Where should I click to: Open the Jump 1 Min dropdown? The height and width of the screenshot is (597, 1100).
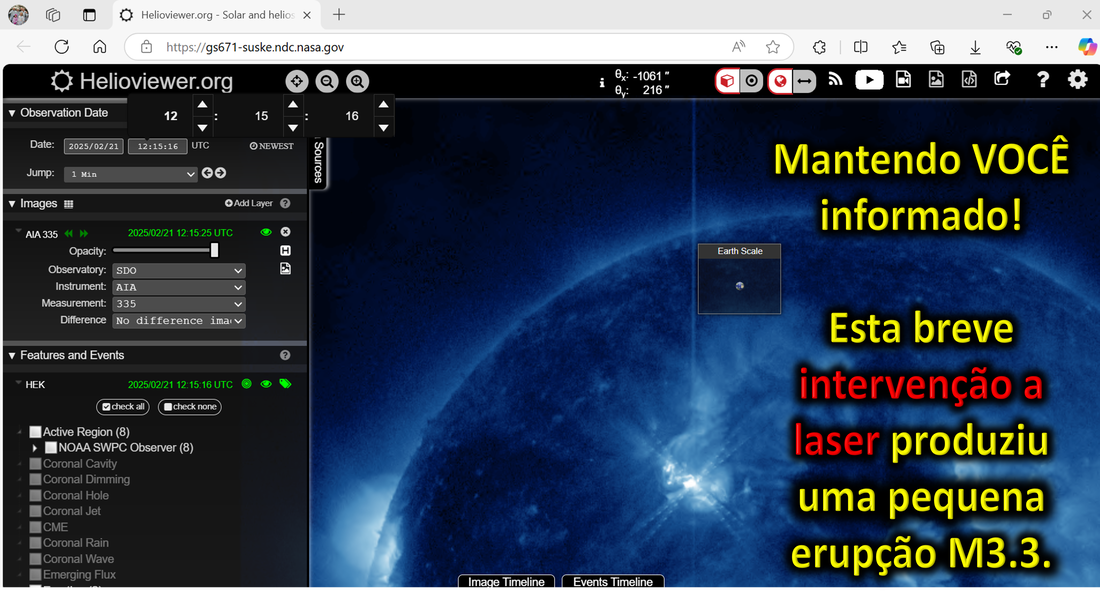(x=130, y=174)
